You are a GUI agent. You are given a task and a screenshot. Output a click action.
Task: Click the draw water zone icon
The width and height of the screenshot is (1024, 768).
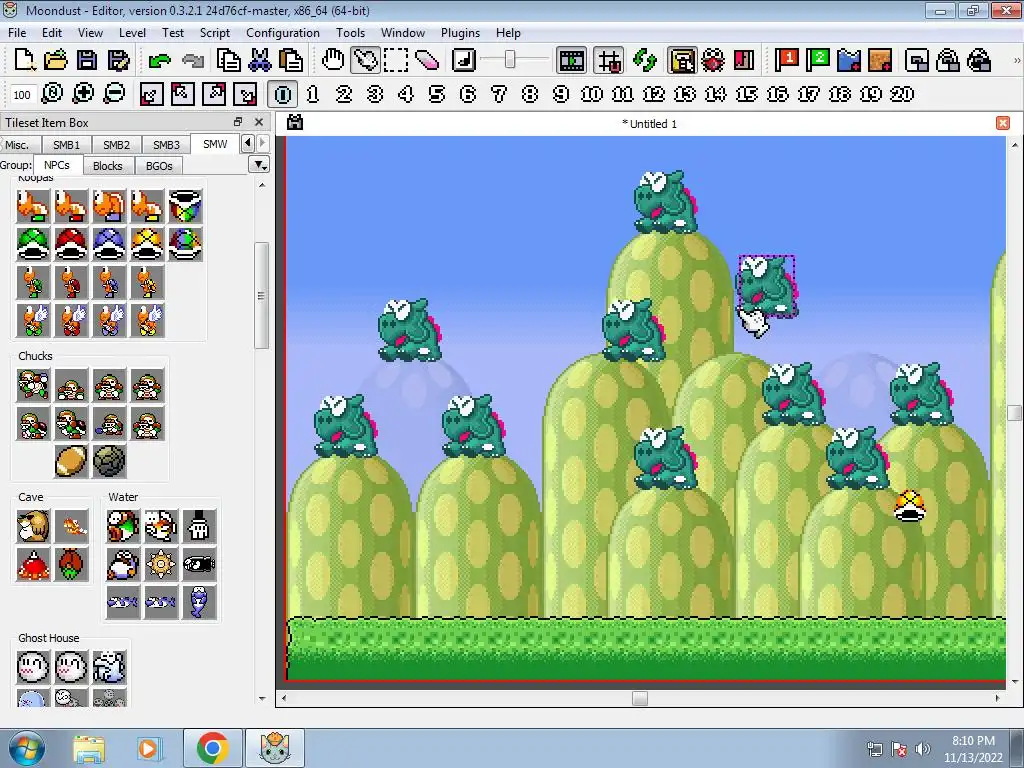(x=849, y=61)
